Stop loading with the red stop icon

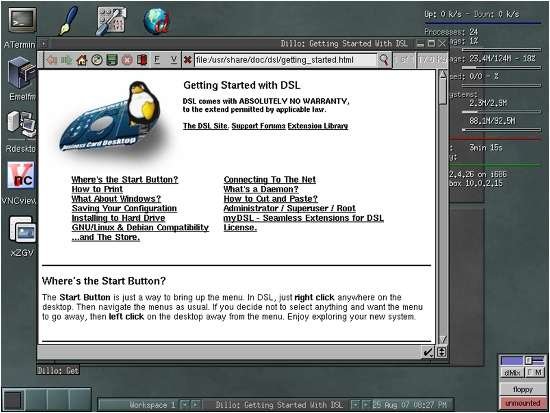[x=127, y=60]
